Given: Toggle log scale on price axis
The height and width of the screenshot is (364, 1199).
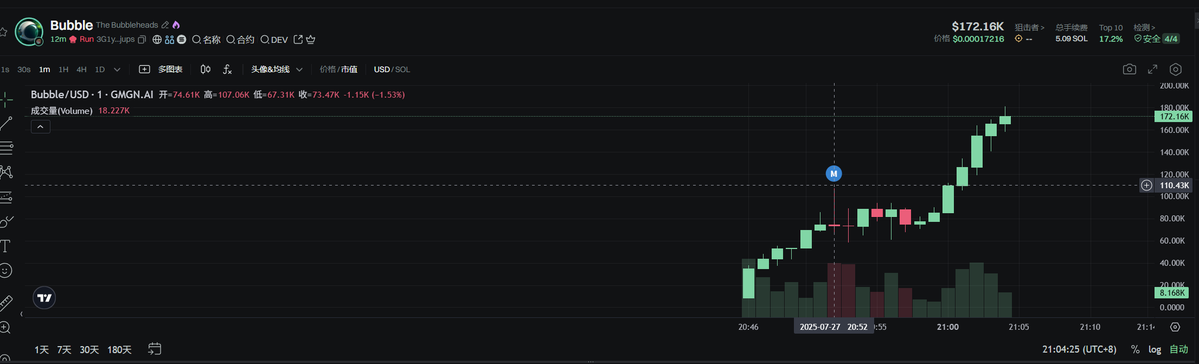Looking at the screenshot, I should pos(1154,349).
